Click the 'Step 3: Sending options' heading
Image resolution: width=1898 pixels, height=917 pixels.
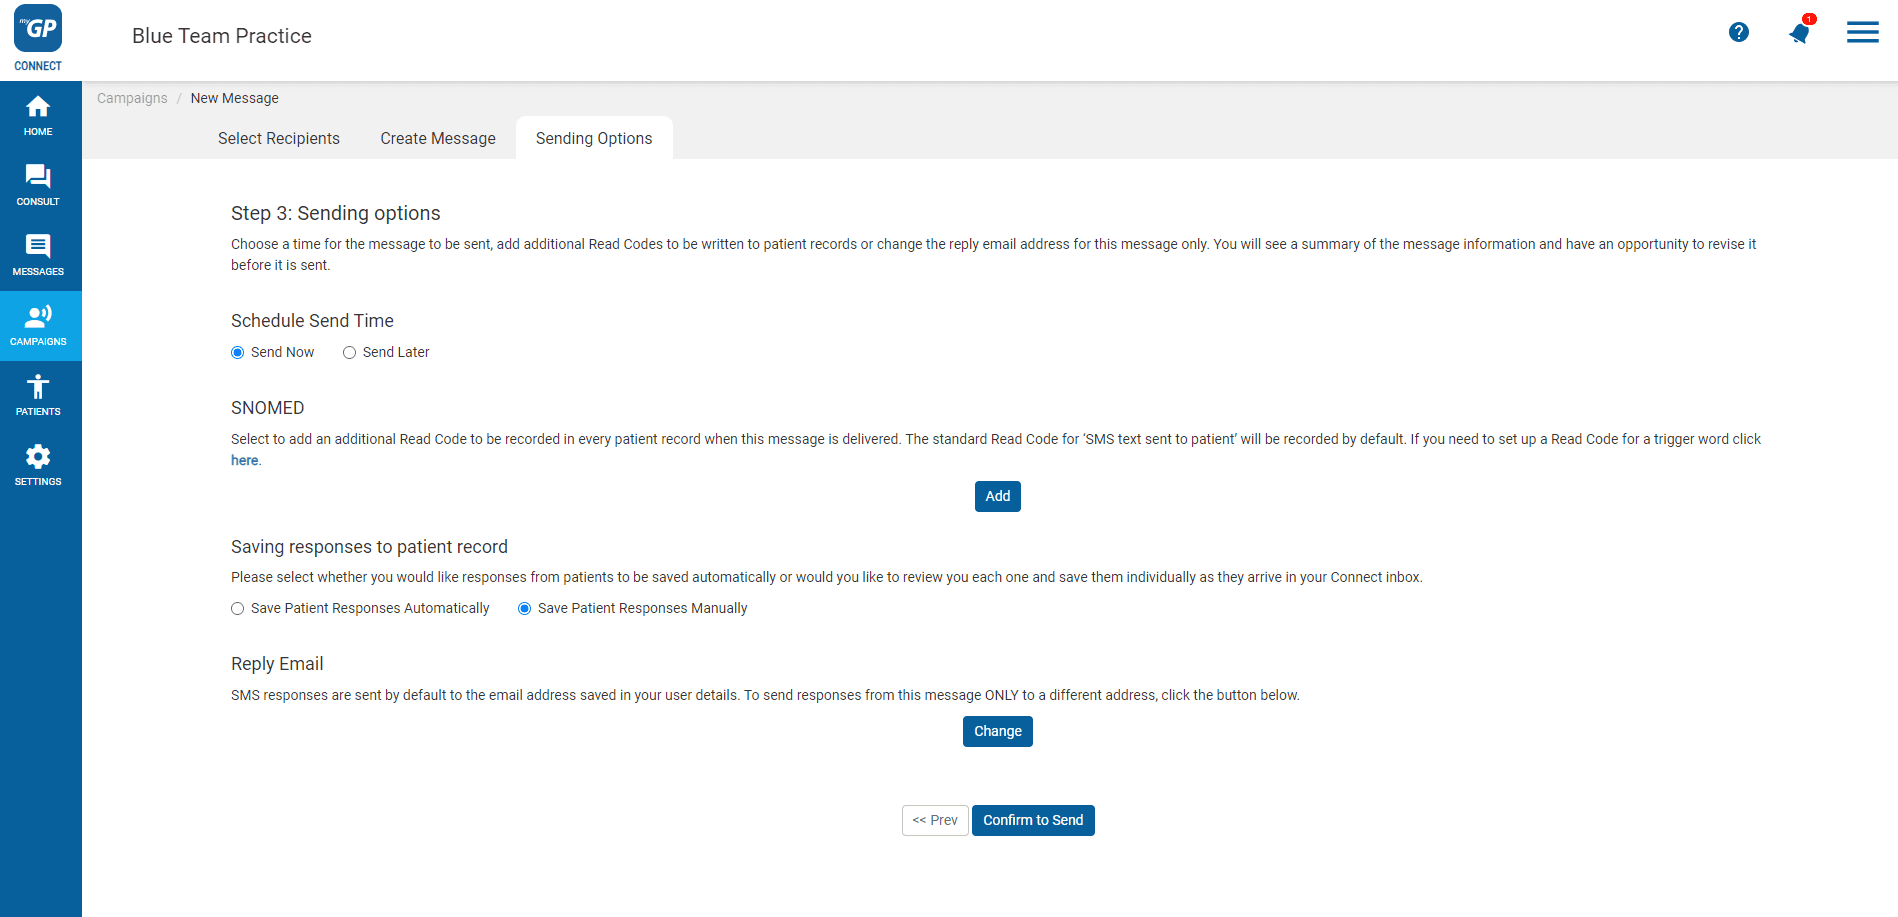coord(336,213)
